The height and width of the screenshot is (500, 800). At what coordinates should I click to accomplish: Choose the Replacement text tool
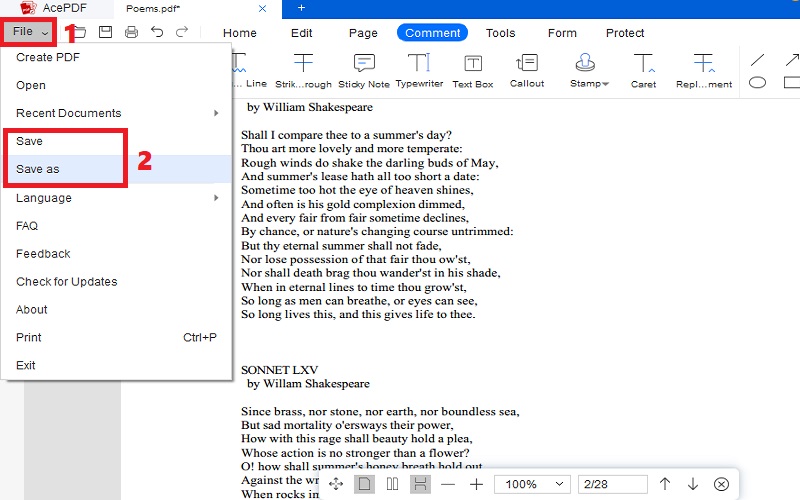tap(704, 71)
